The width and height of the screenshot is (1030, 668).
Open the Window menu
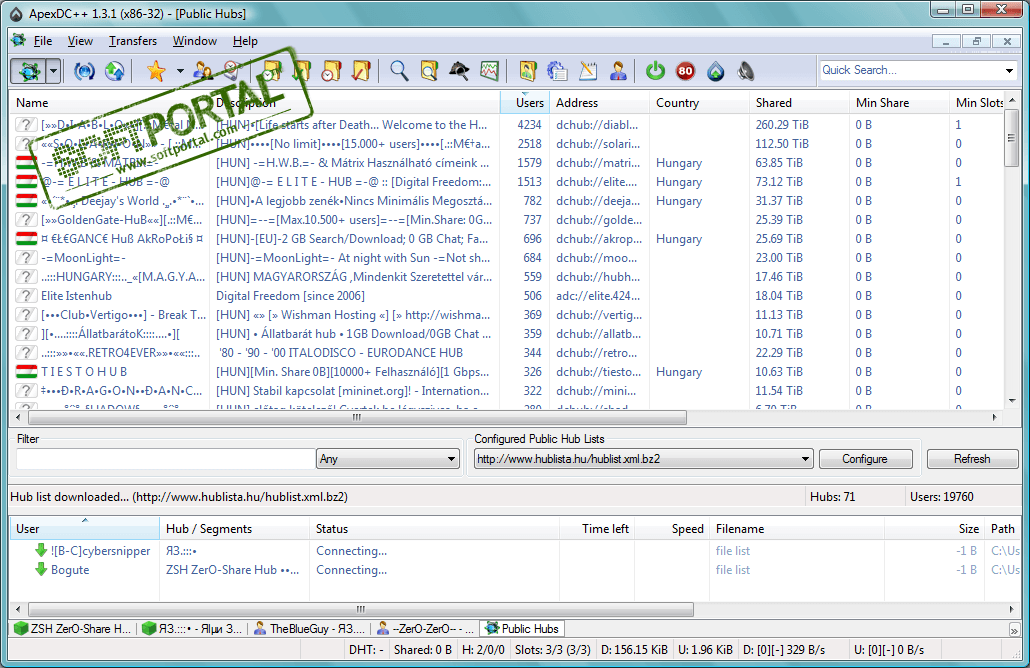[194, 41]
